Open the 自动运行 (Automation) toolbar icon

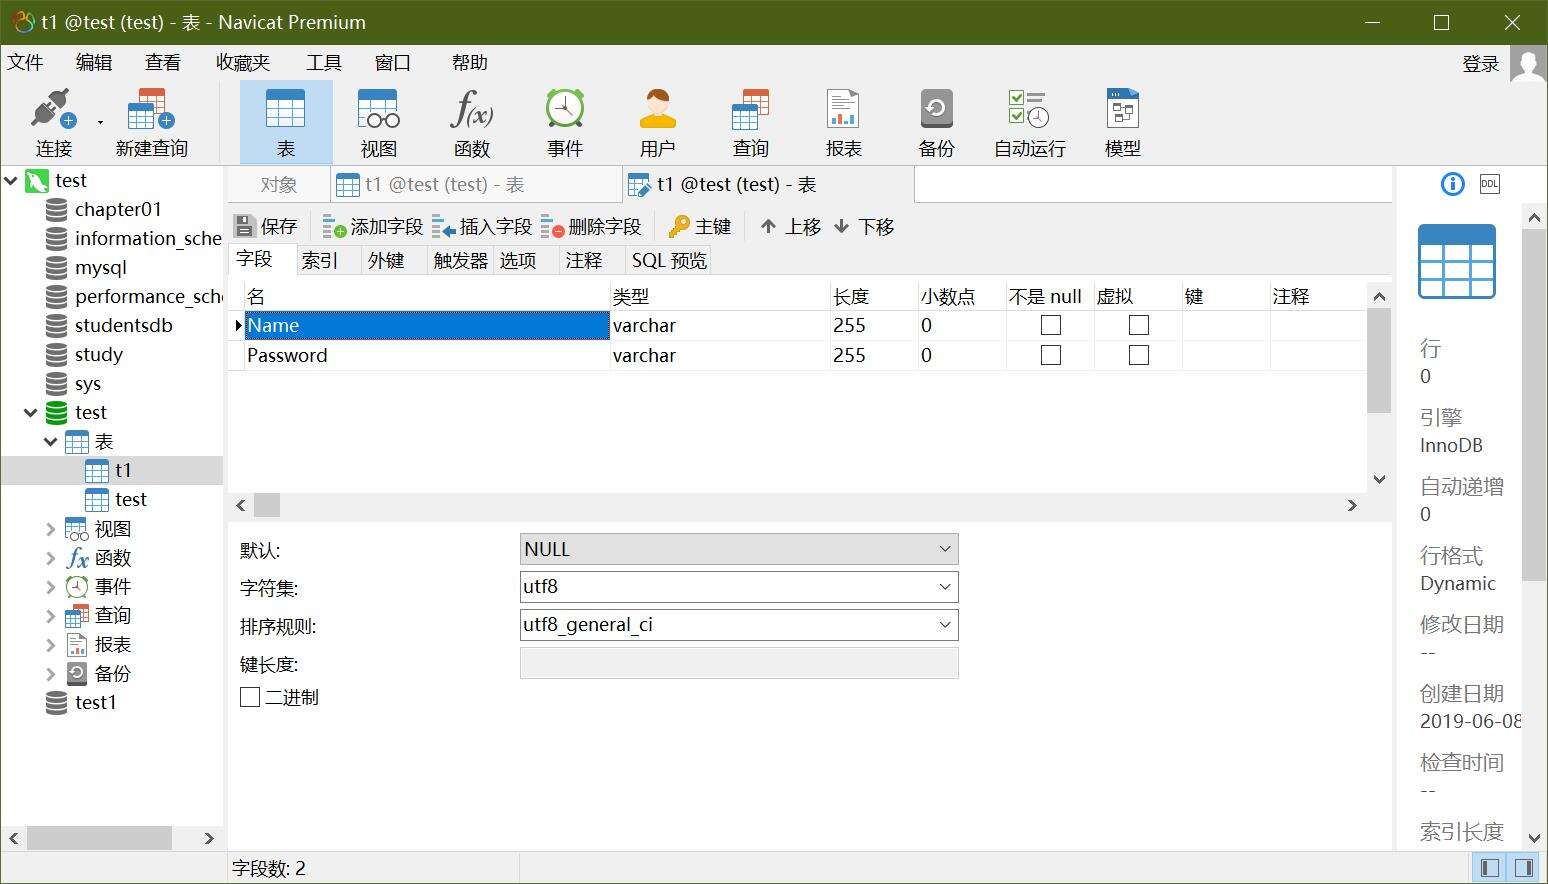(1029, 122)
